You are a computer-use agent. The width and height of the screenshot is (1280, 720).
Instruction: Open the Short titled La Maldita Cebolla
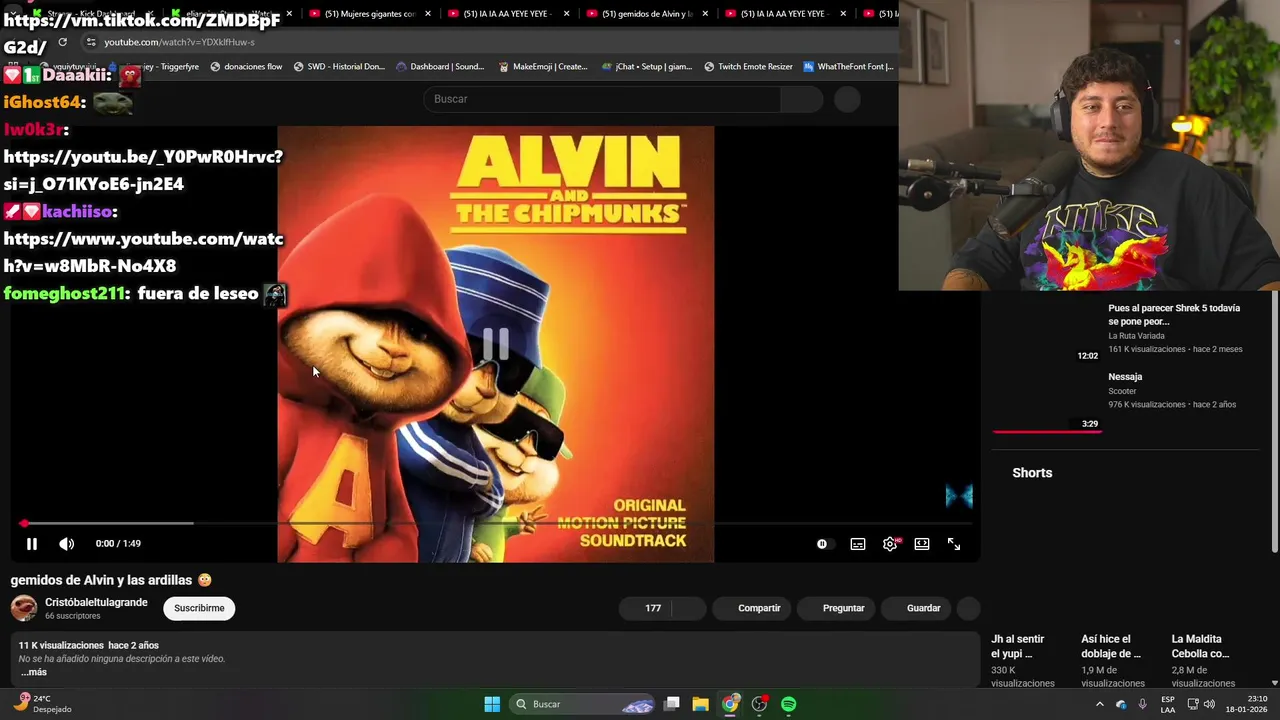(1201, 646)
